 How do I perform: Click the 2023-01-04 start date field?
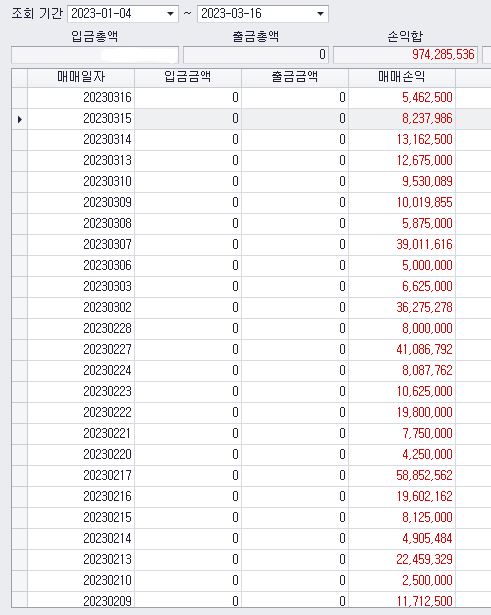123,14
